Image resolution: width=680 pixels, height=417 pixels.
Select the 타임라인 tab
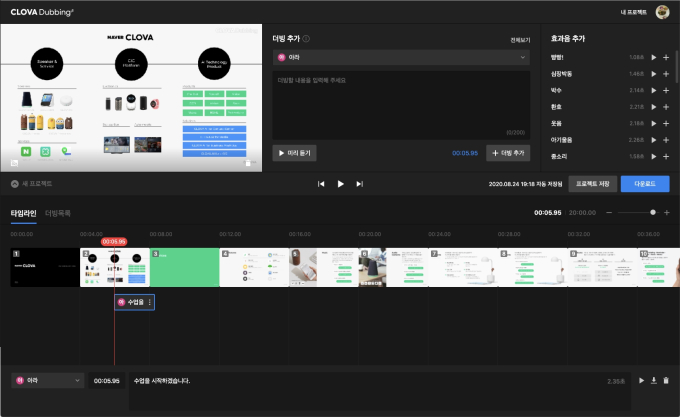pyautogui.click(x=23, y=213)
